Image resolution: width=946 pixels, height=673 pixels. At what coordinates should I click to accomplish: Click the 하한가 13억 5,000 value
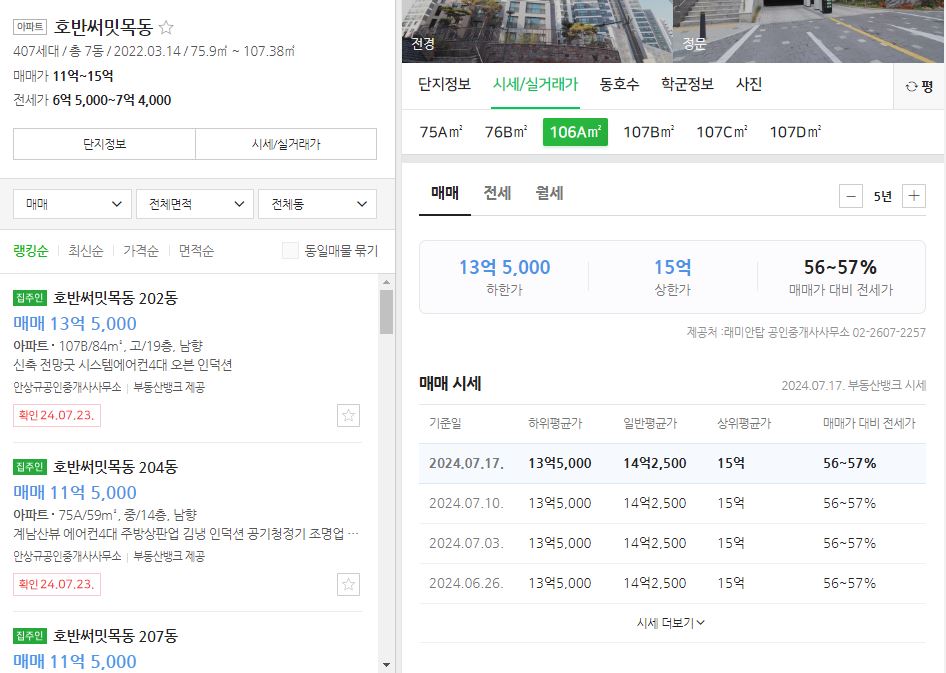pos(504,267)
